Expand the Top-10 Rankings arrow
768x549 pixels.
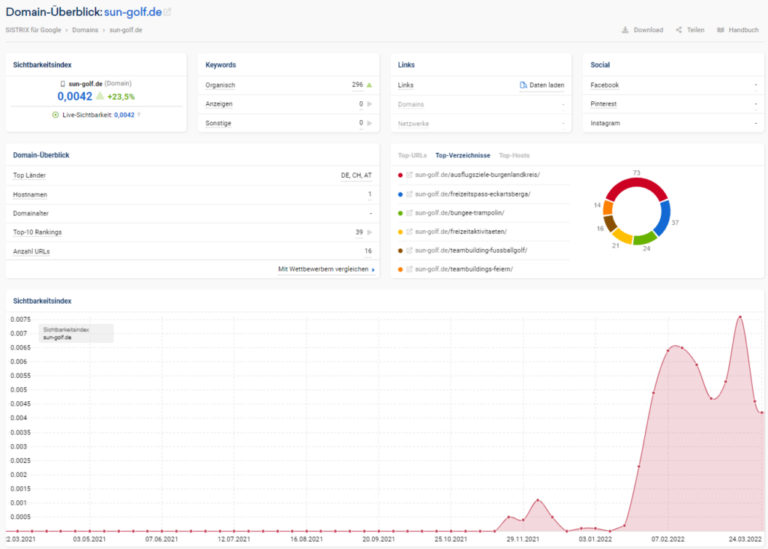click(369, 232)
